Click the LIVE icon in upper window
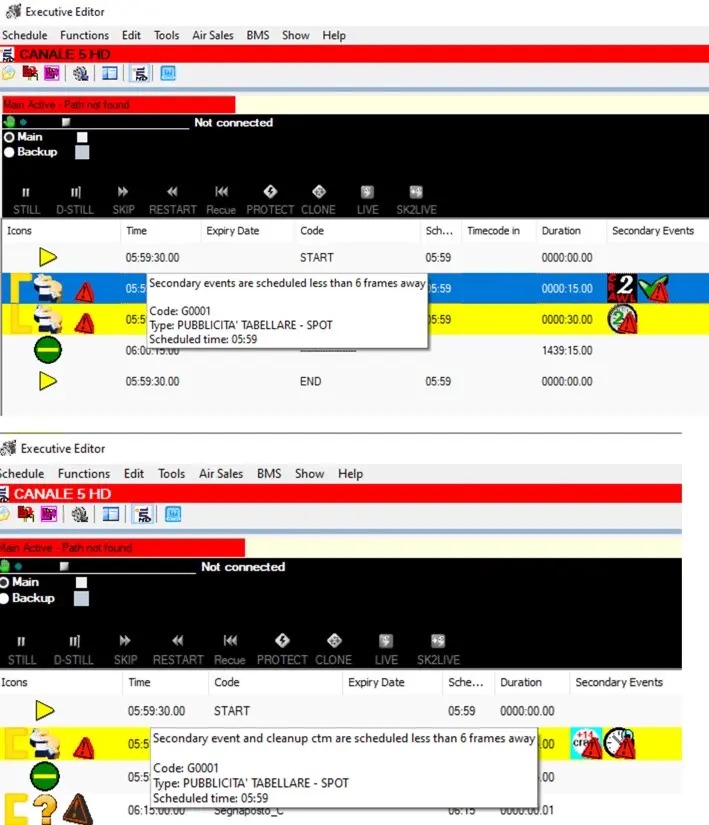Viewport: 709px width, 825px height. [x=368, y=192]
